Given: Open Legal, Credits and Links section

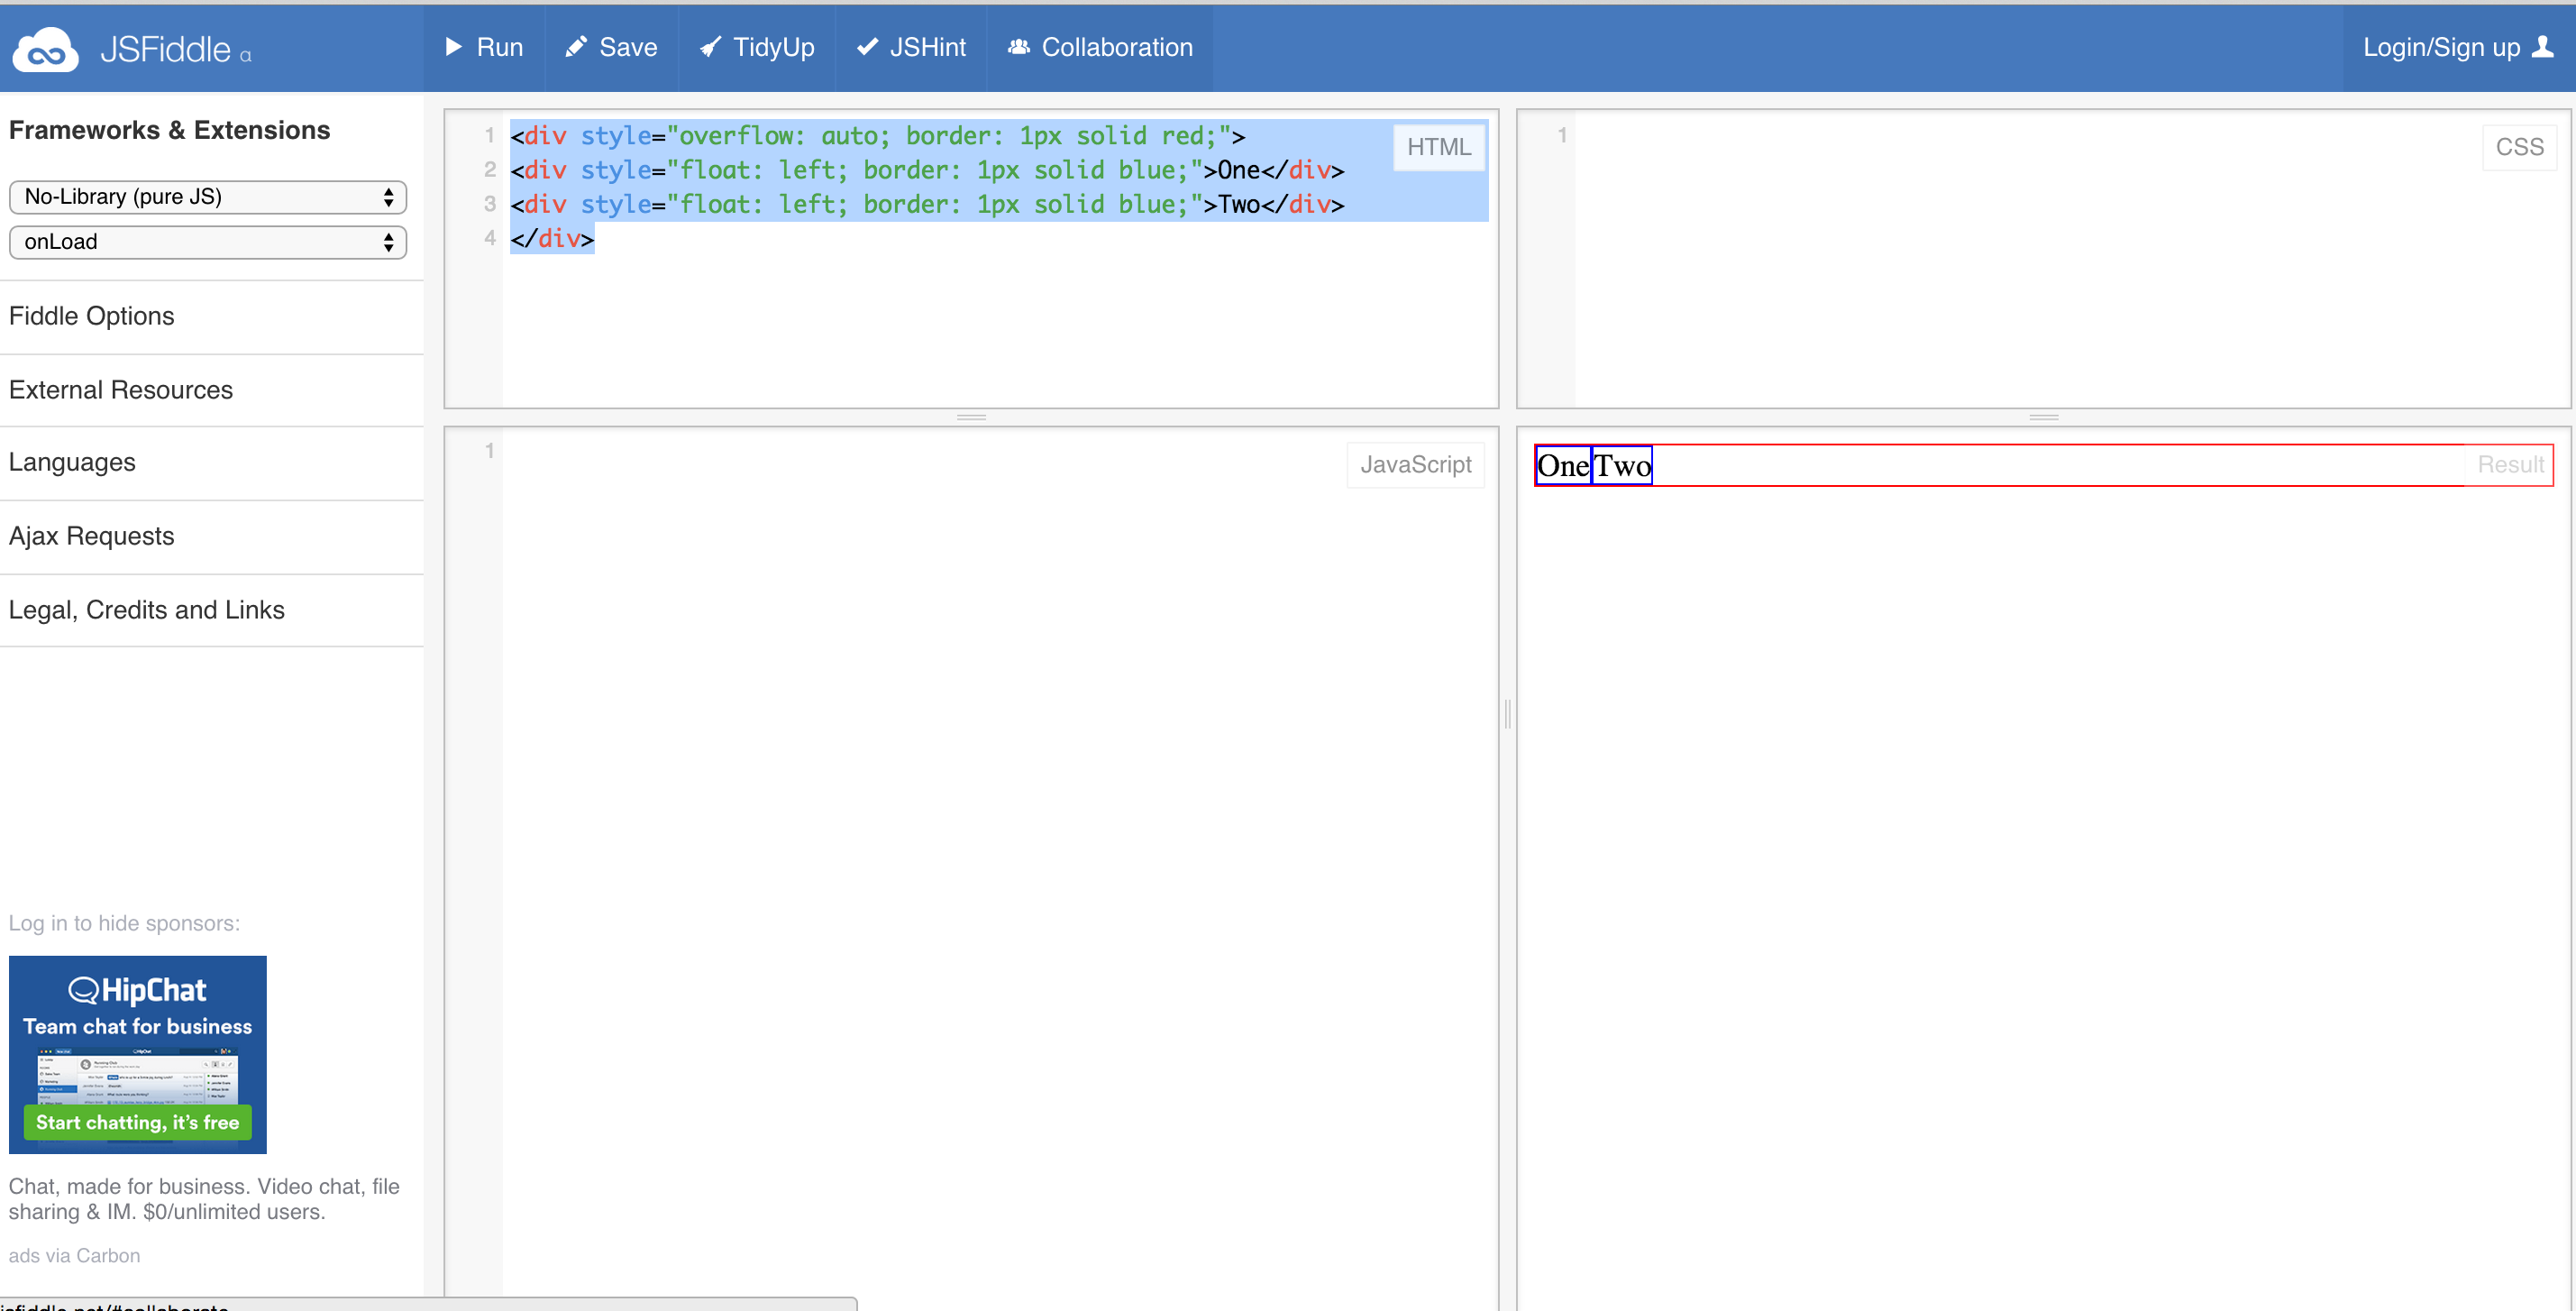Looking at the screenshot, I should coord(147,610).
